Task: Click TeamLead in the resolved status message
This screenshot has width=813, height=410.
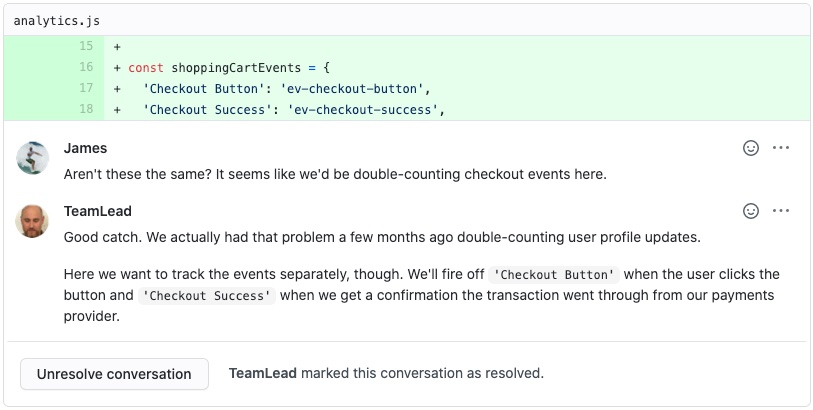Action: pyautogui.click(x=263, y=373)
